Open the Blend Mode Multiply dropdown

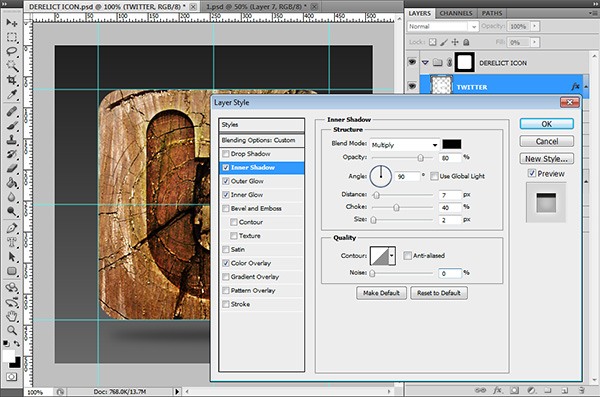coord(404,145)
